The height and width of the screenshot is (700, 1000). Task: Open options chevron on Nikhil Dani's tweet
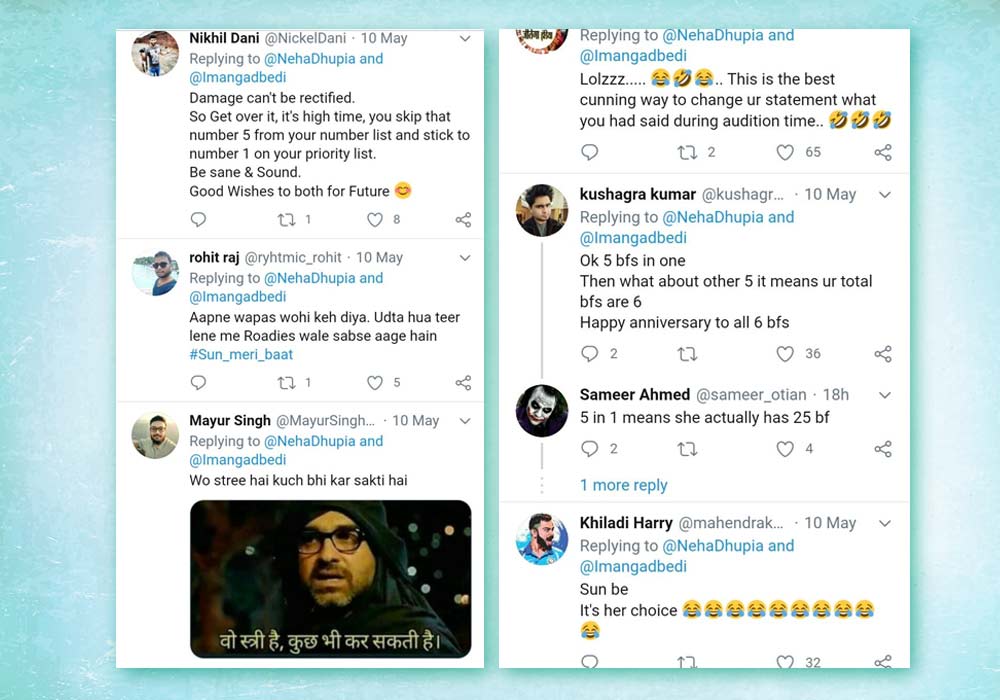(x=465, y=38)
